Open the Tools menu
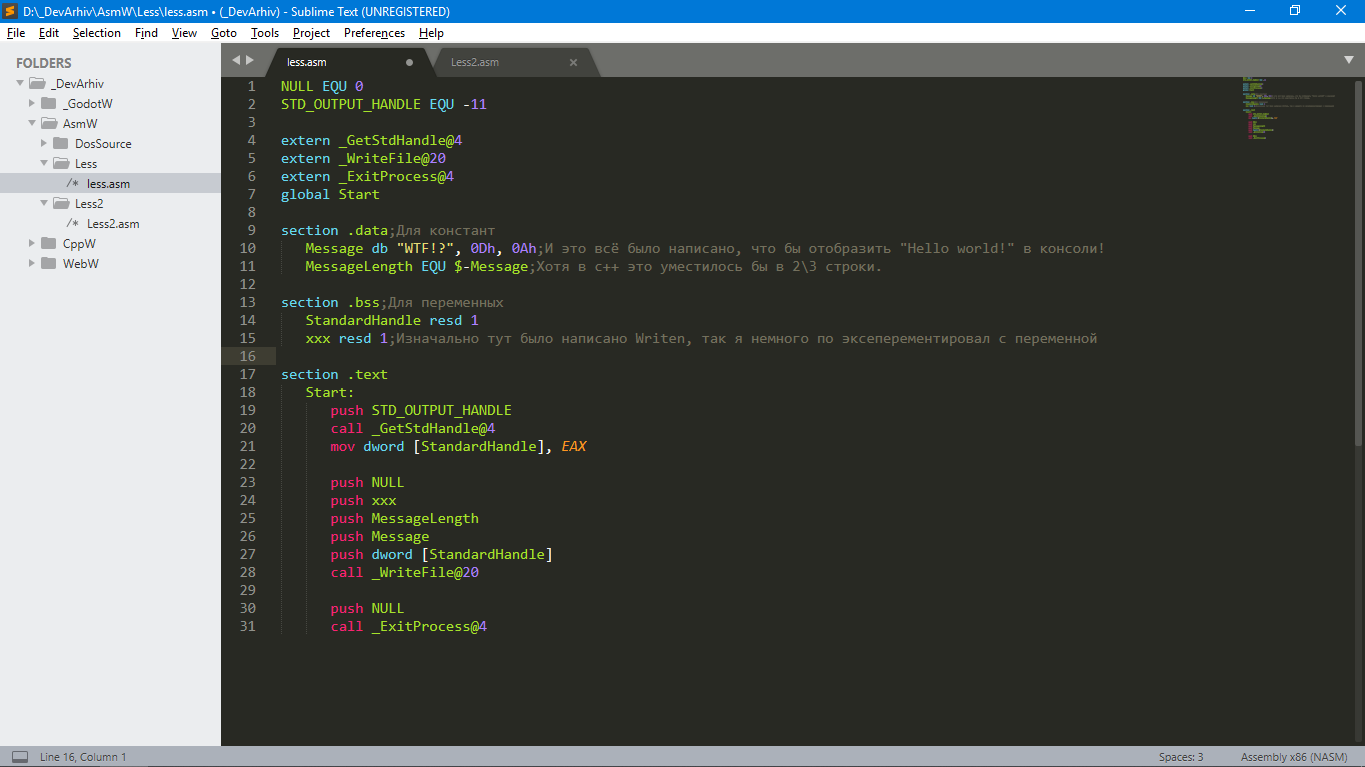Viewport: 1365px width, 767px height. [265, 33]
